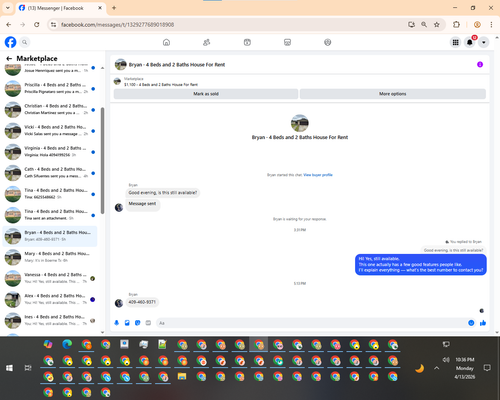Click the Facebook logo
Image resolution: width=500 pixels, height=400 pixels.
tap(10, 42)
